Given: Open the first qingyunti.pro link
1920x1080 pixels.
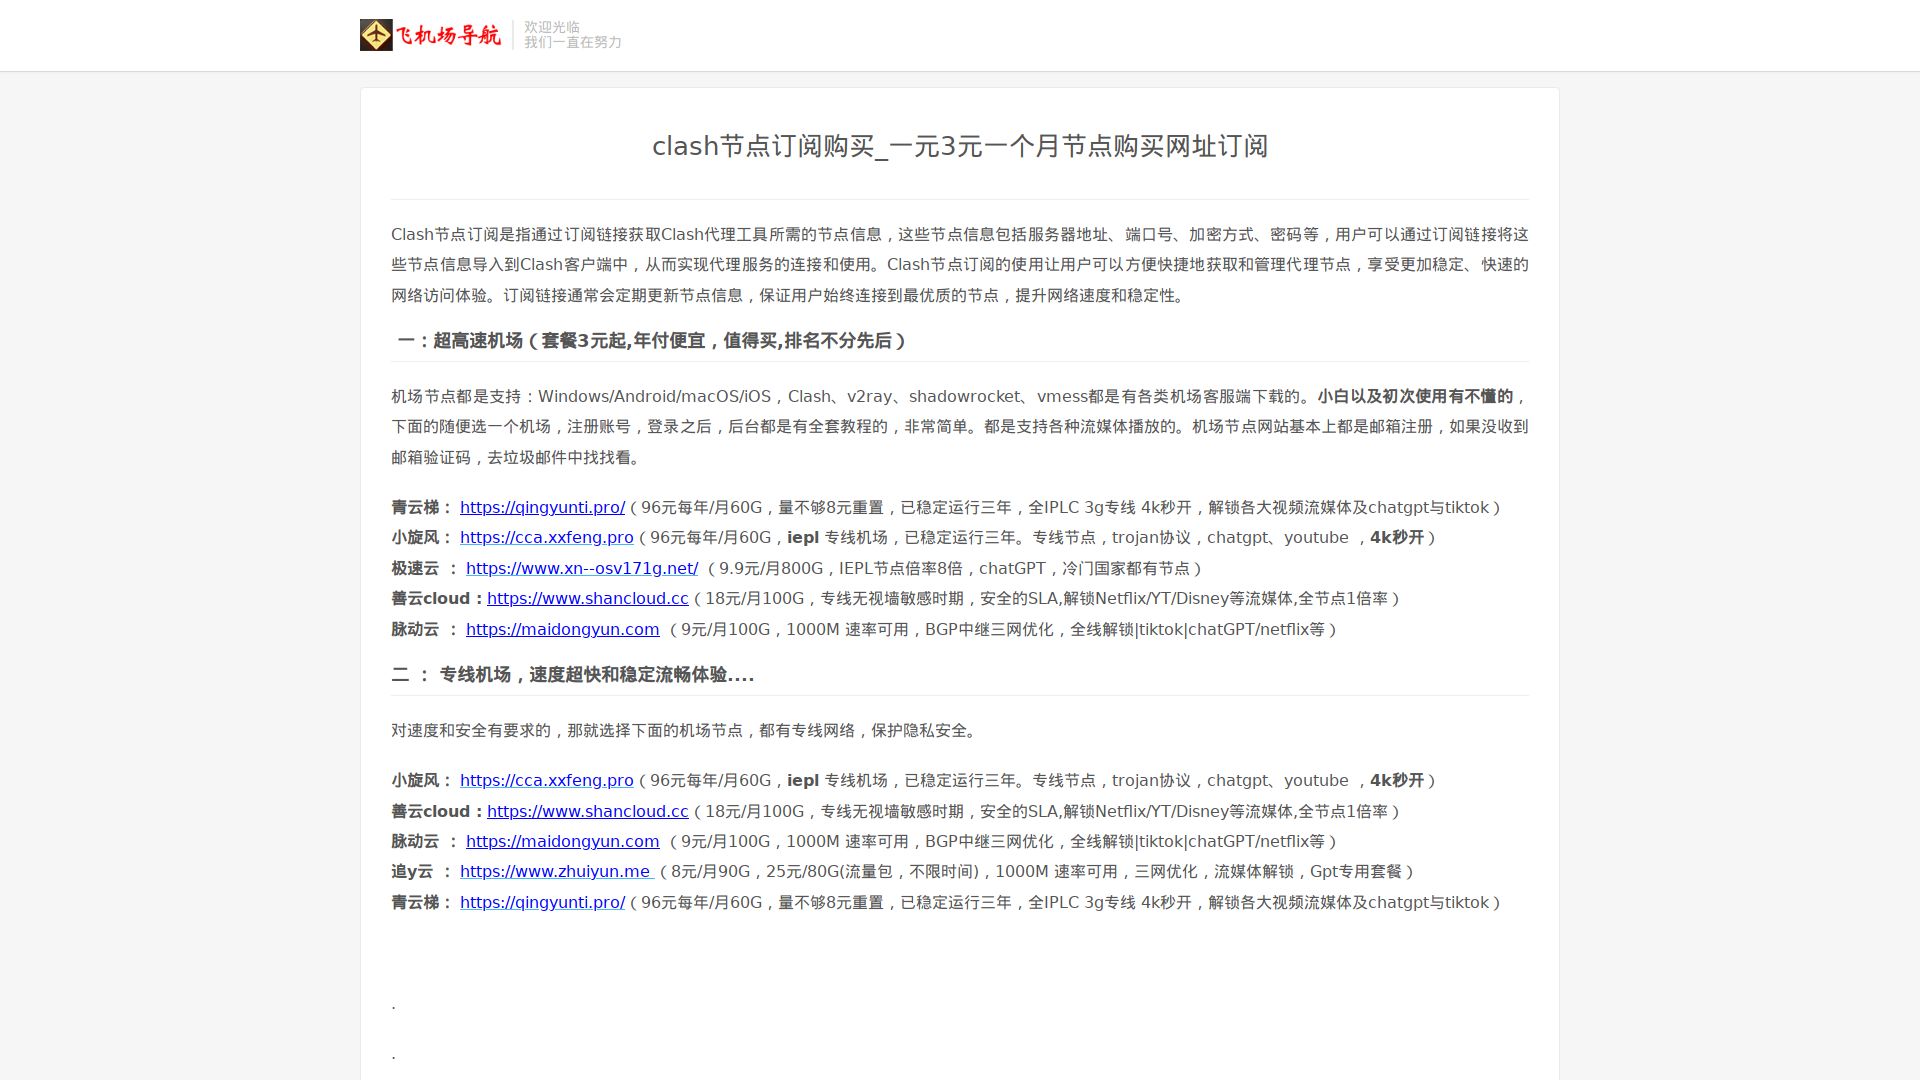Looking at the screenshot, I should pyautogui.click(x=542, y=508).
